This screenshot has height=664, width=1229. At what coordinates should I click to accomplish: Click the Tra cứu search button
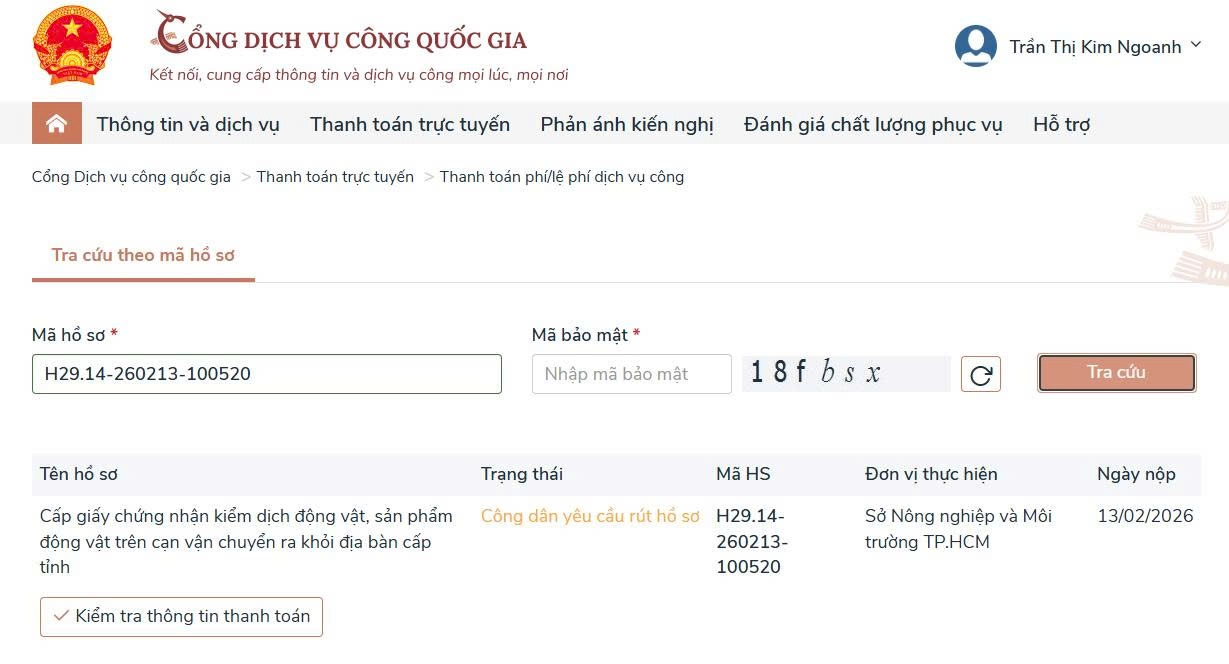point(1116,373)
